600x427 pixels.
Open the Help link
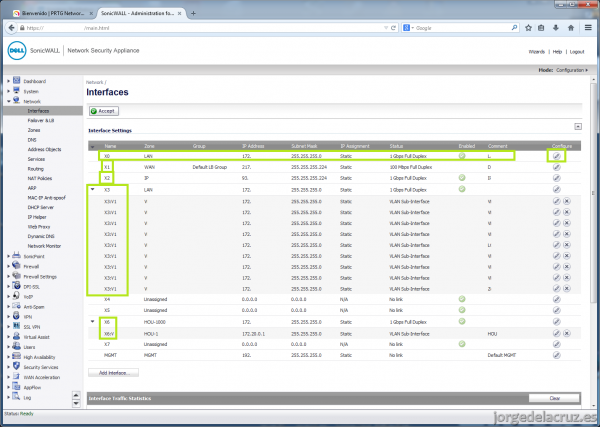tap(557, 52)
